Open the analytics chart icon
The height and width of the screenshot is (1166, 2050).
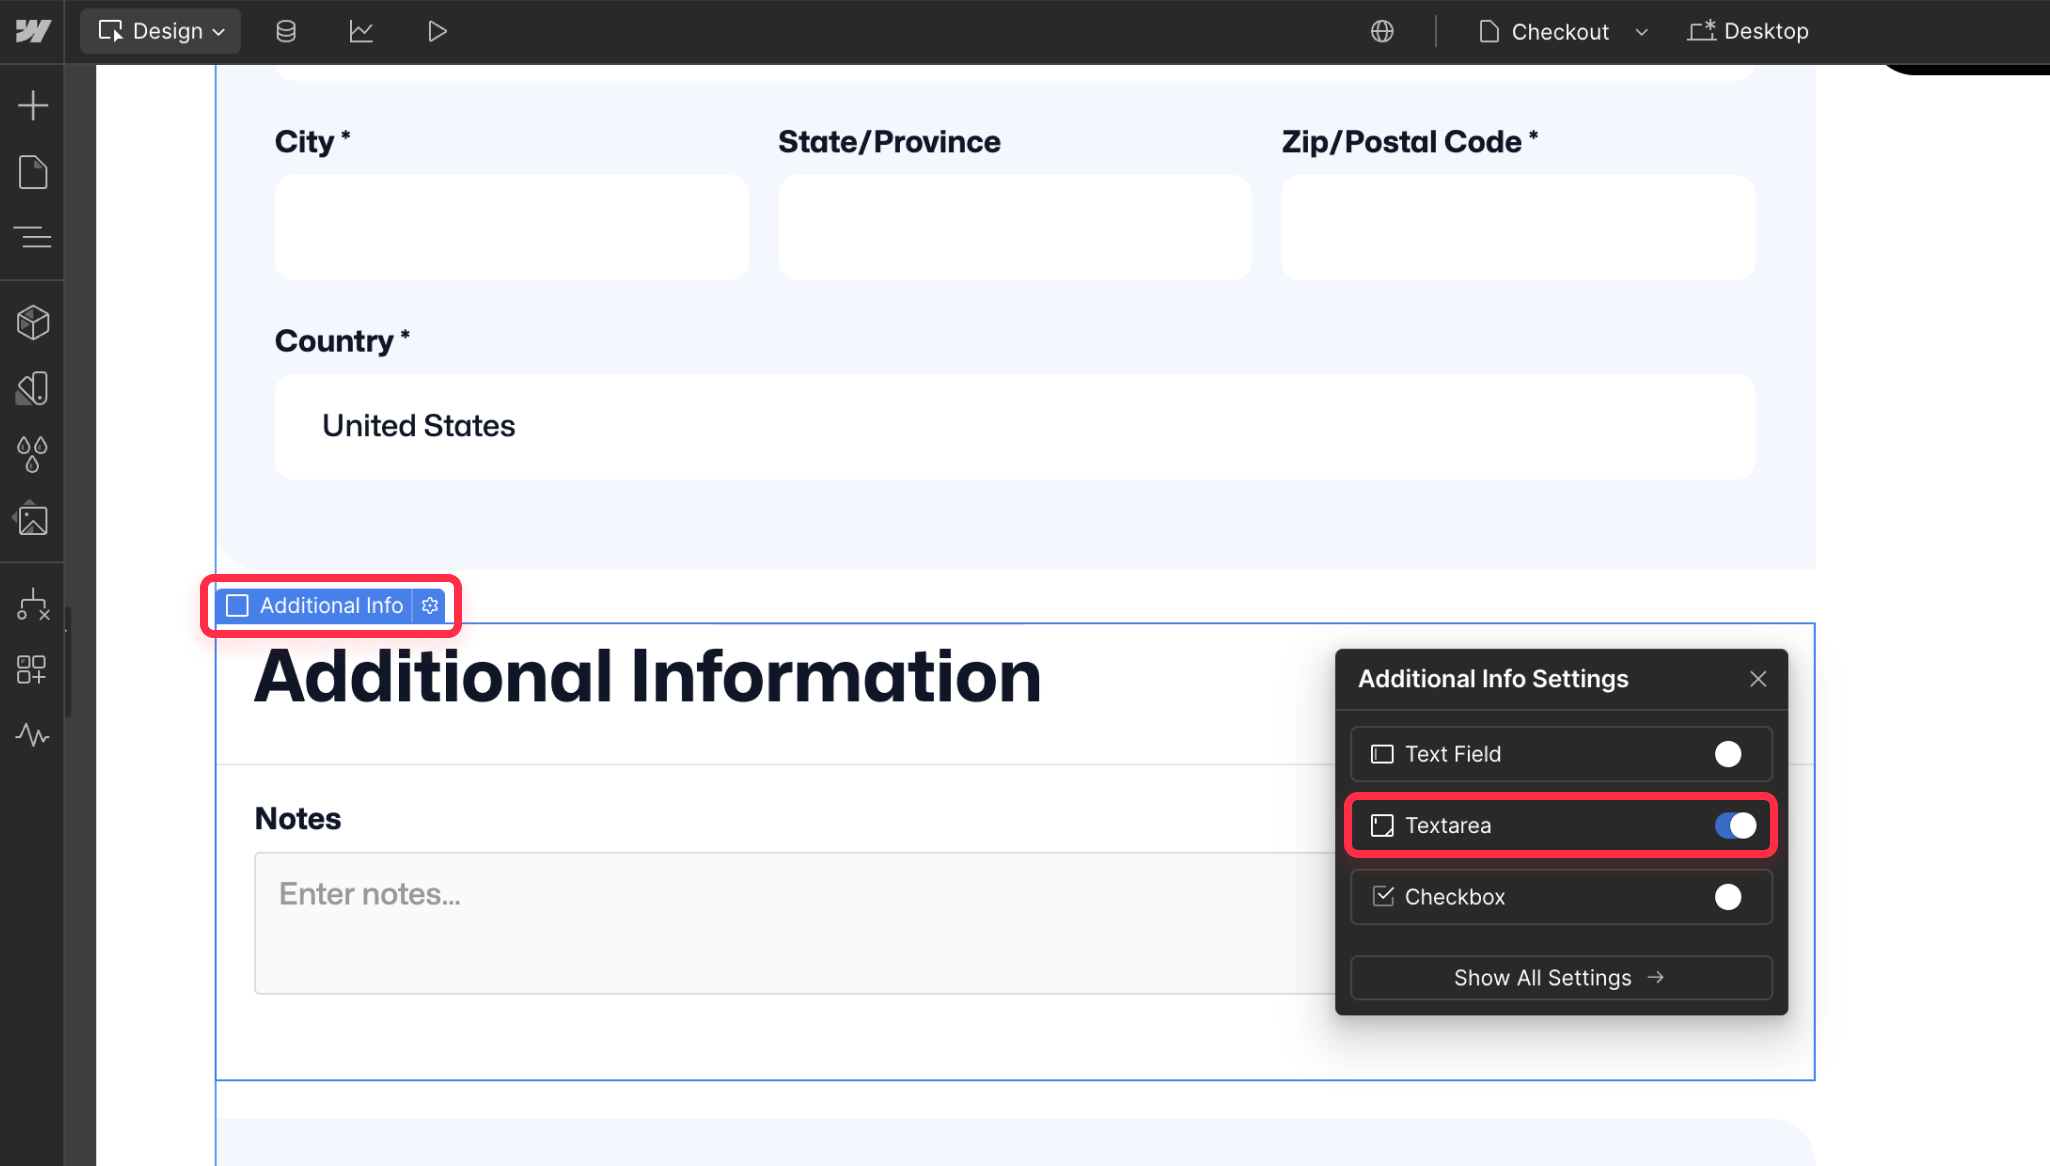(x=361, y=31)
